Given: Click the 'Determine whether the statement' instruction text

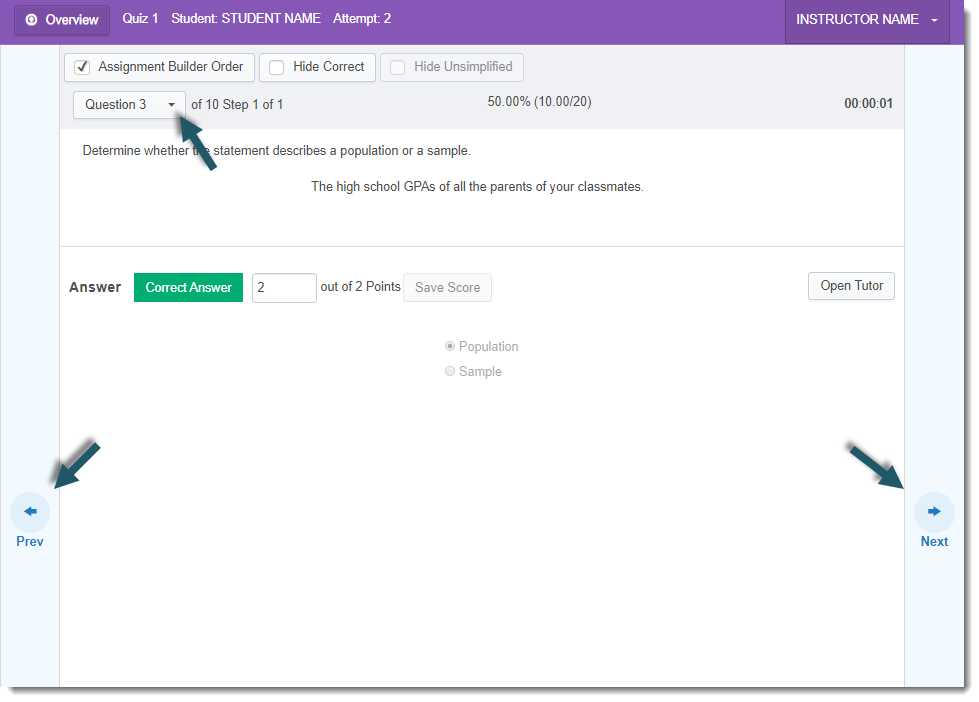Looking at the screenshot, I should click(x=277, y=151).
